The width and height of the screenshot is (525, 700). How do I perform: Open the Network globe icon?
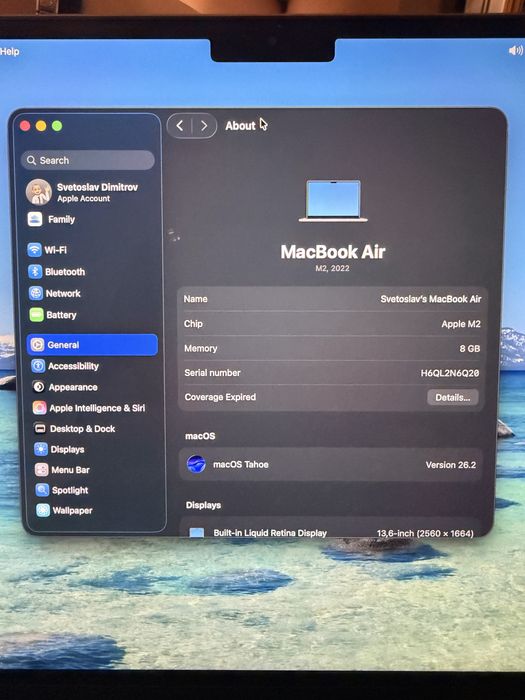pyautogui.click(x=36, y=293)
